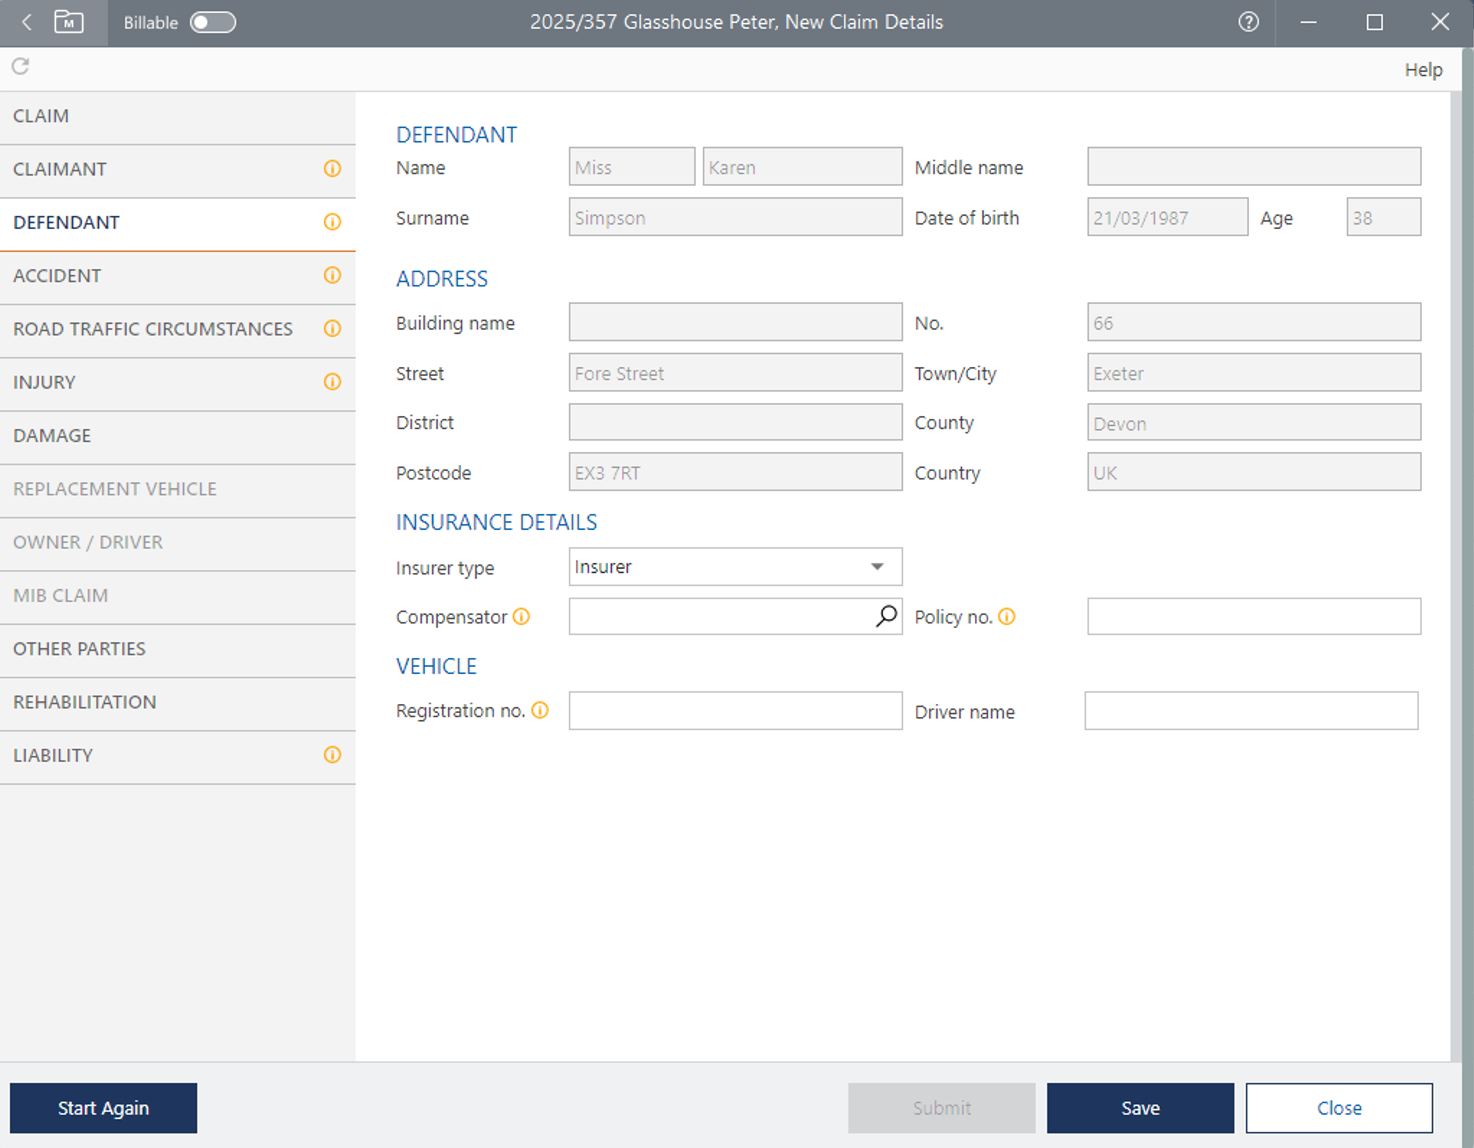The width and height of the screenshot is (1474, 1148).
Task: Click the Start Again button
Action: pyautogui.click(x=103, y=1108)
